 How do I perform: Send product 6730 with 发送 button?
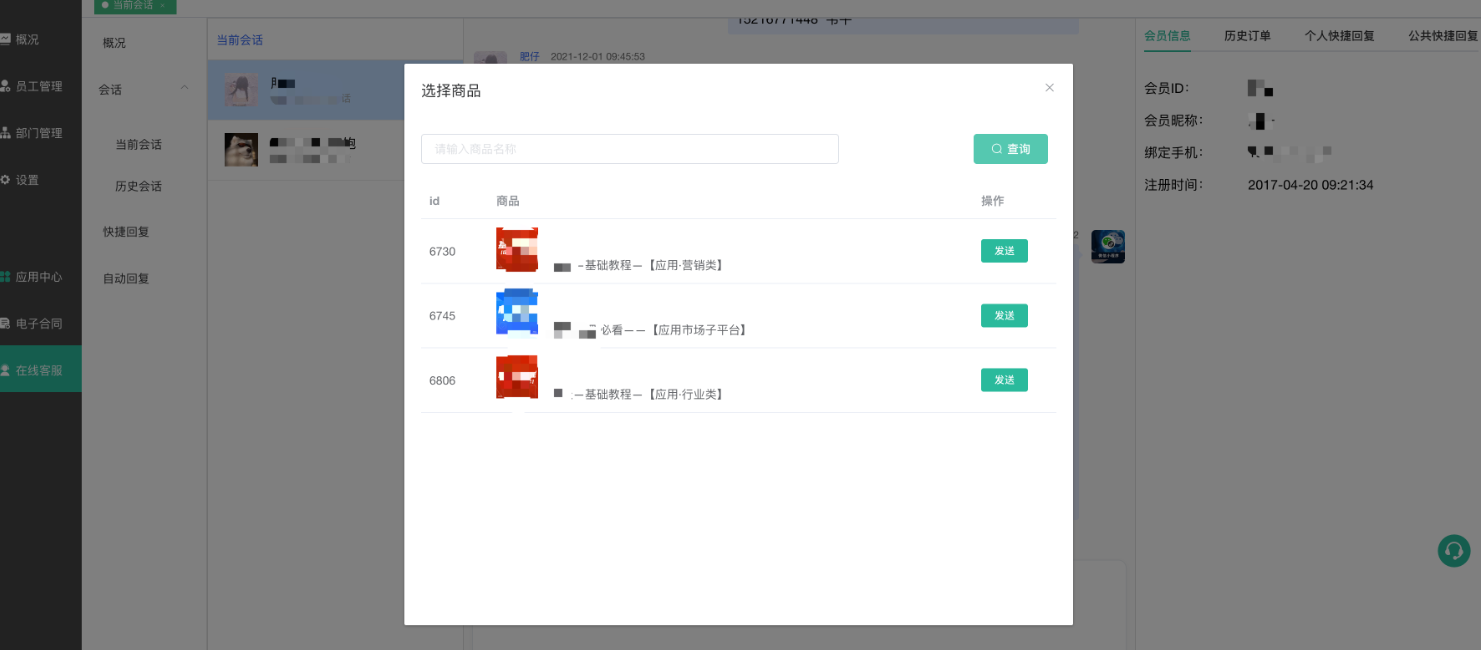coord(1004,251)
